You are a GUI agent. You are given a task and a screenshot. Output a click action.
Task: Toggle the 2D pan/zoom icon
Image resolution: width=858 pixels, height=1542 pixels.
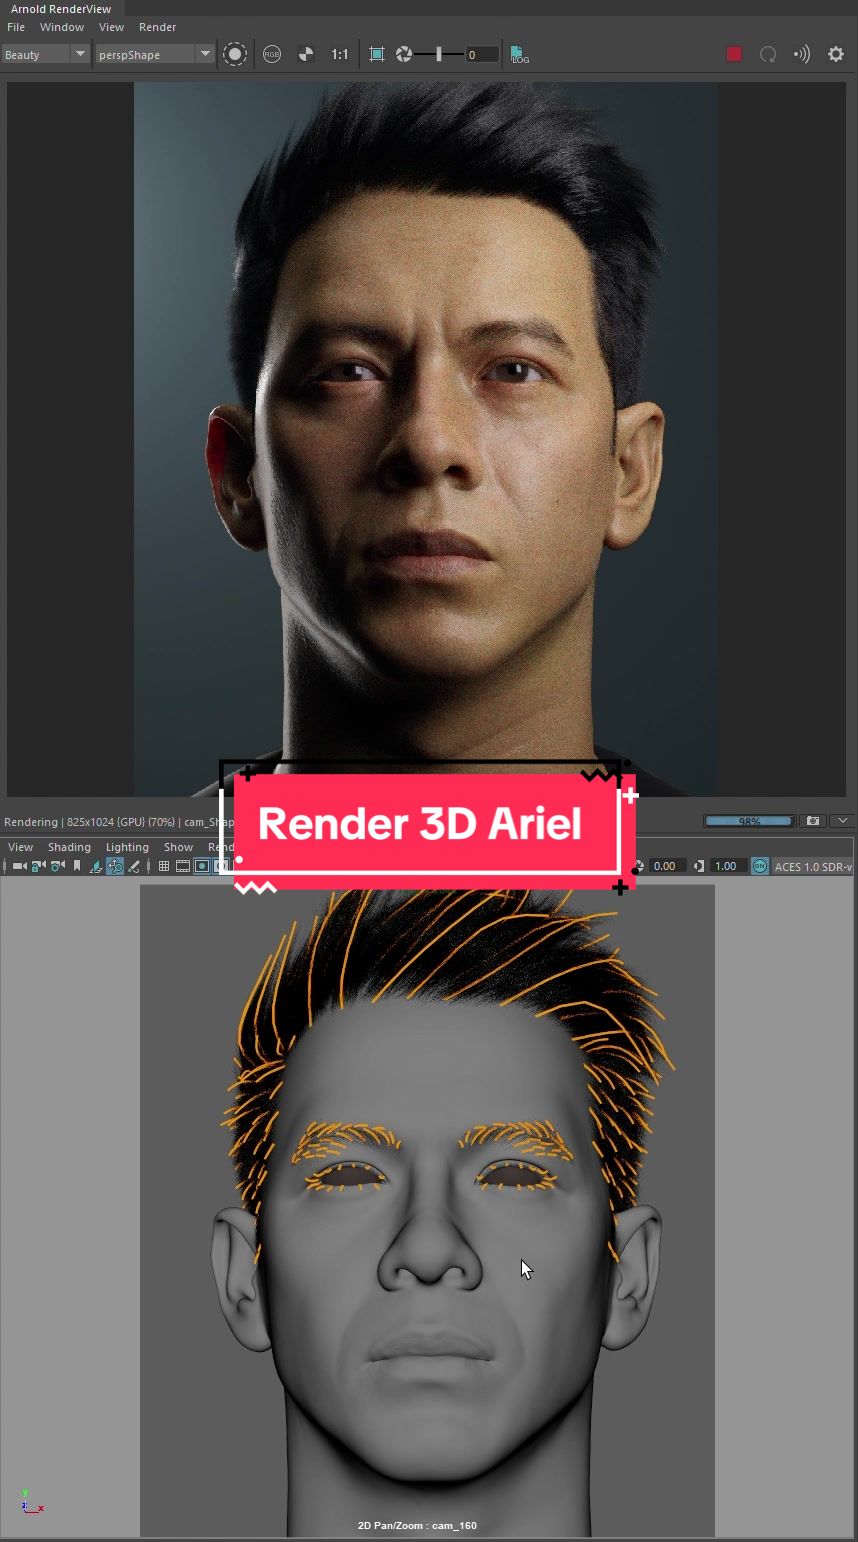(x=115, y=866)
